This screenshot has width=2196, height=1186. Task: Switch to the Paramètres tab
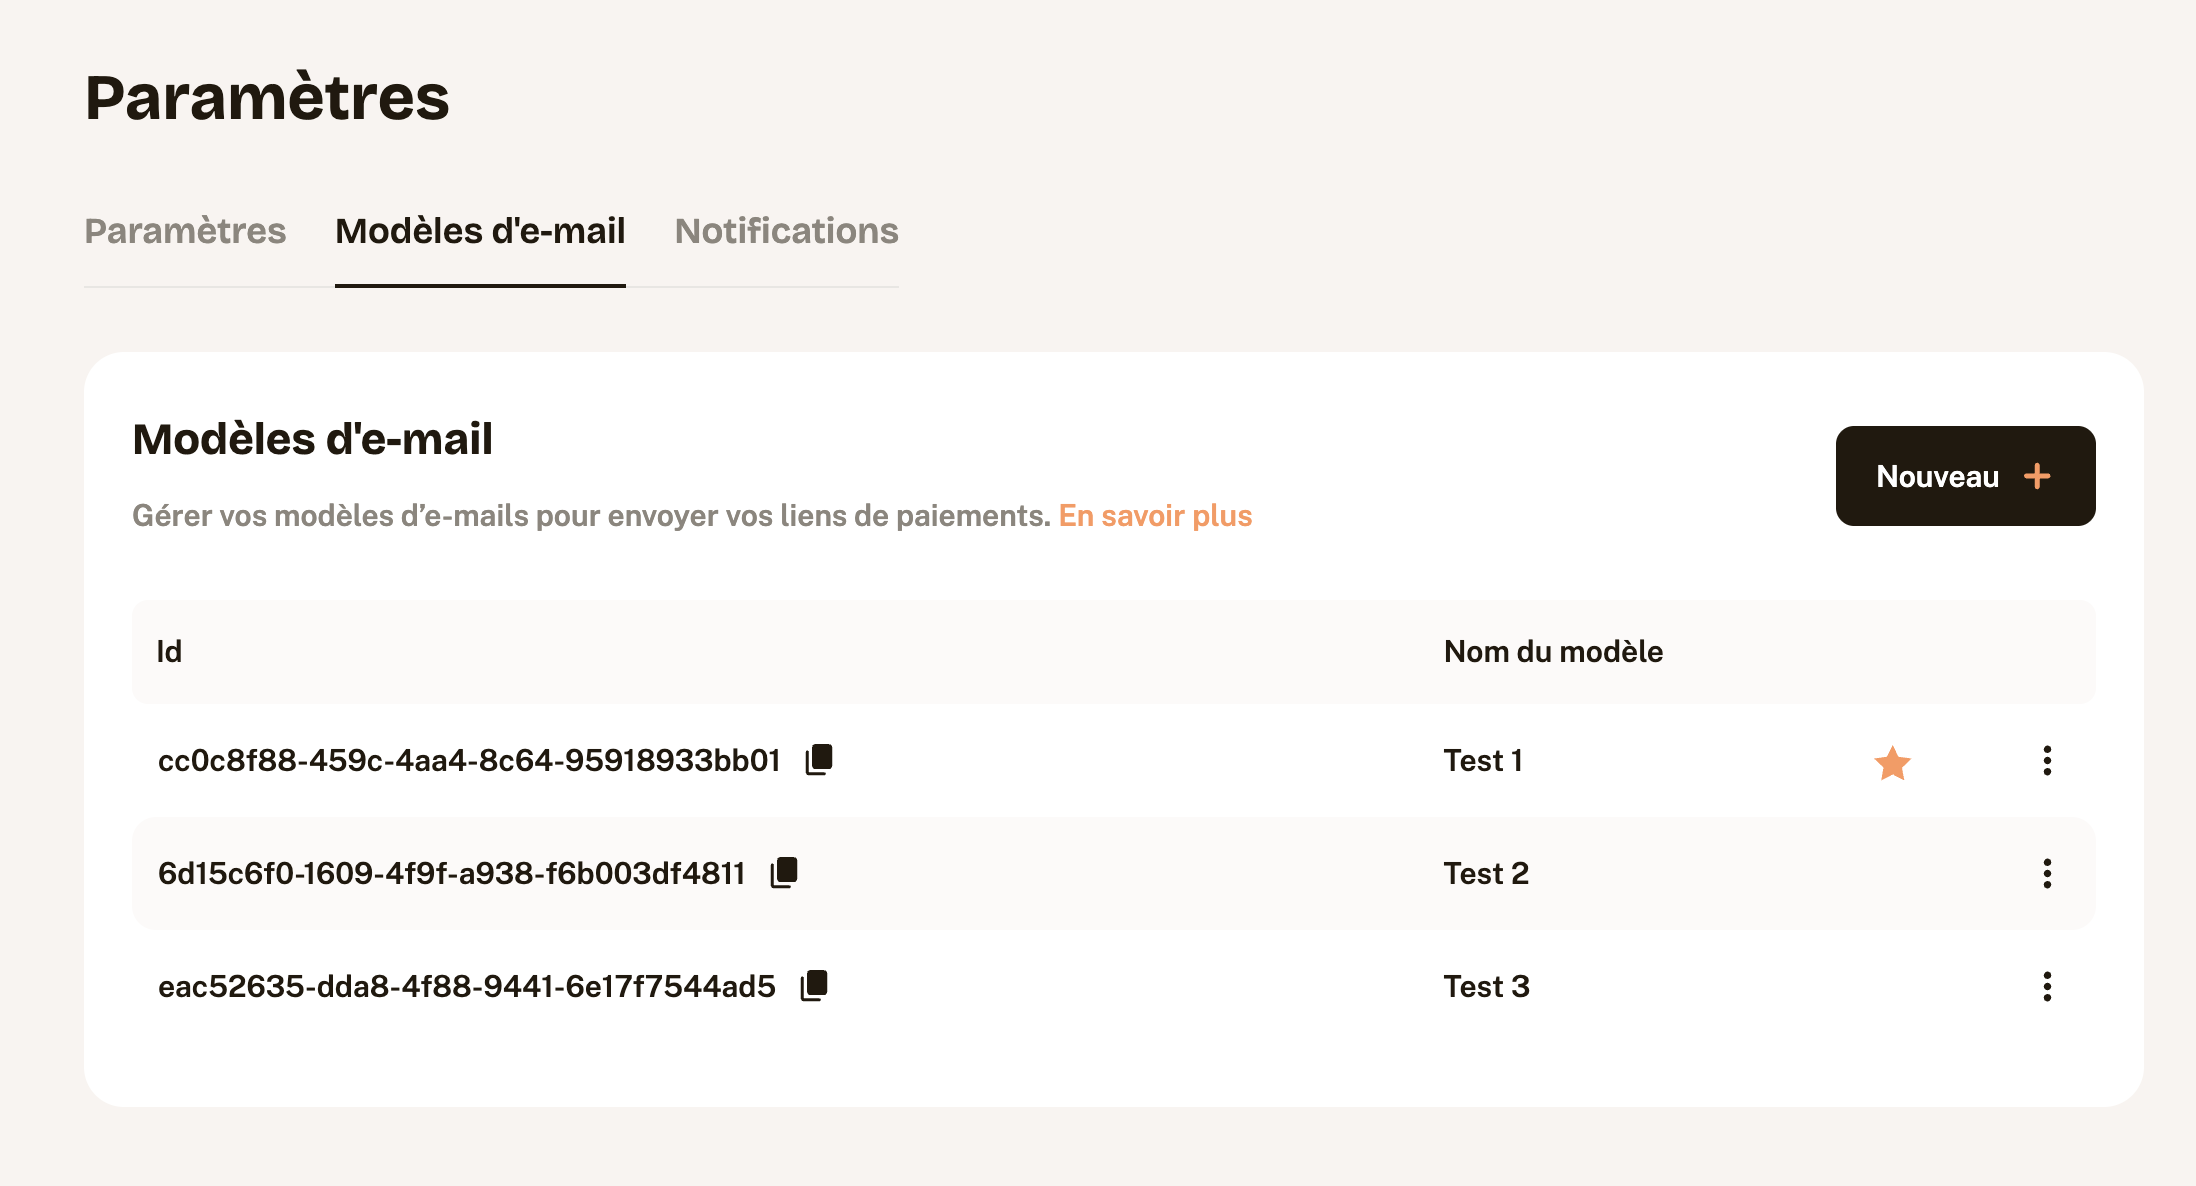(x=185, y=231)
